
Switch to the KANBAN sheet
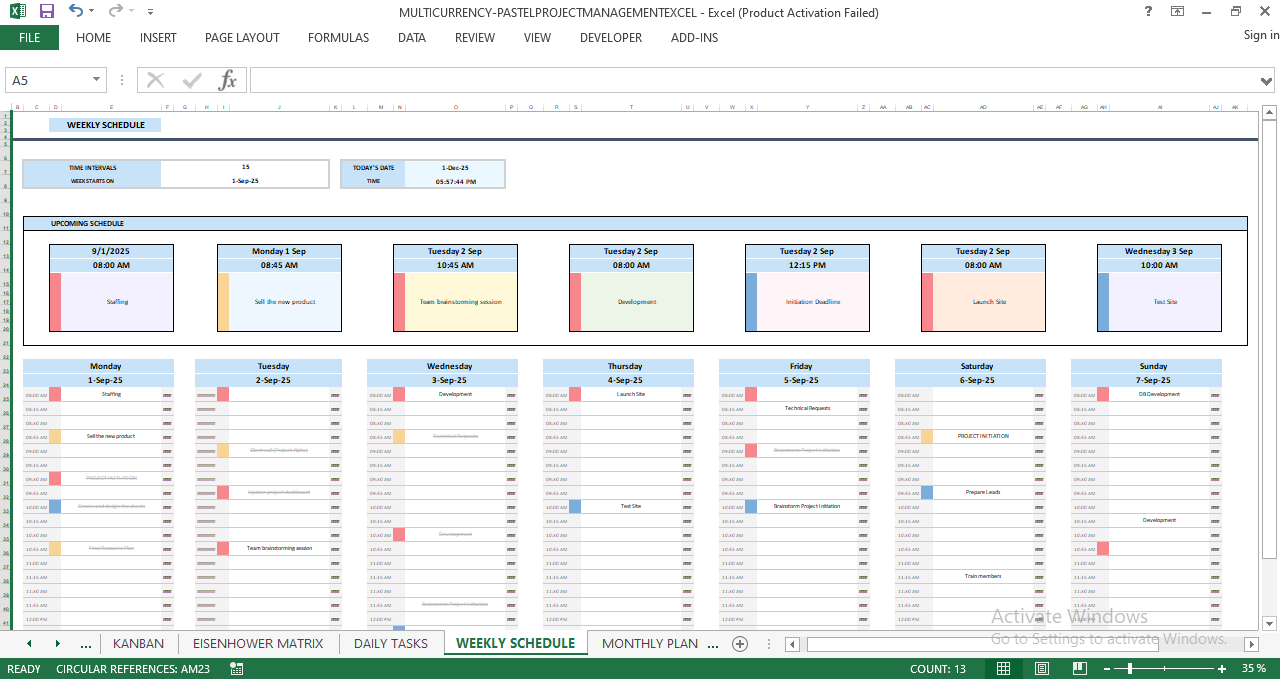click(138, 644)
